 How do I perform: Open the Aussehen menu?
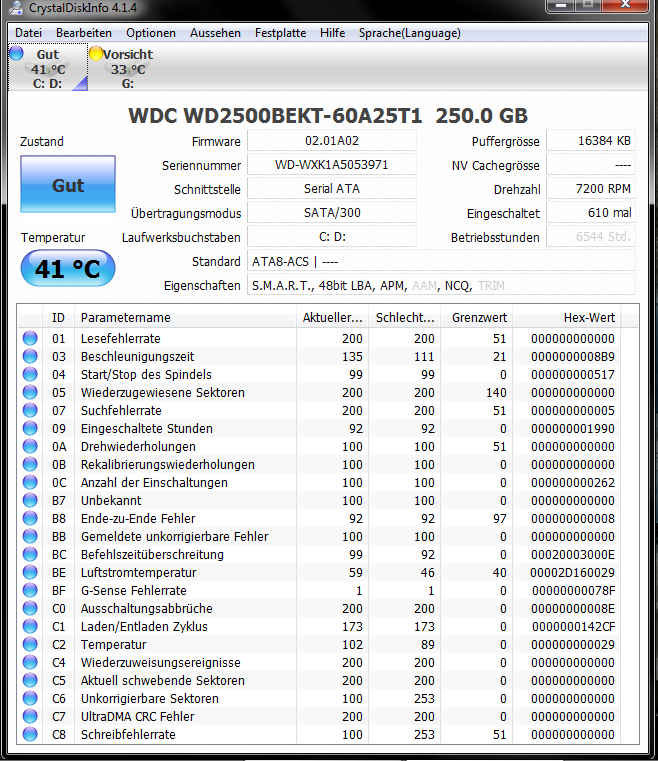(215, 33)
